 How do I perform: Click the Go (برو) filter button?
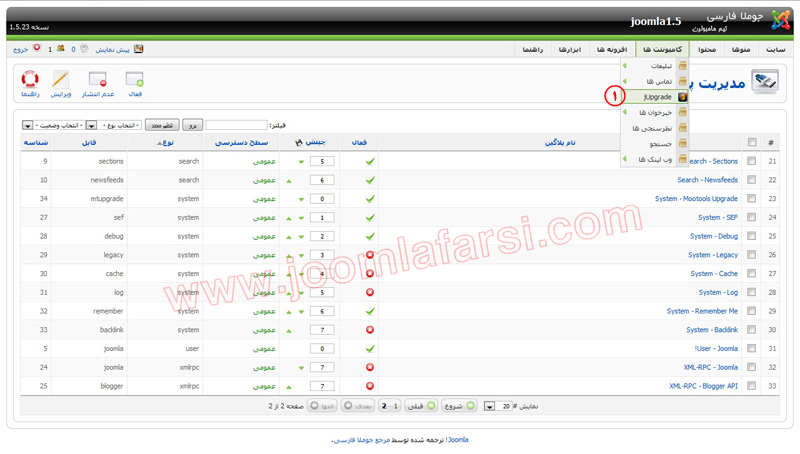click(x=192, y=125)
